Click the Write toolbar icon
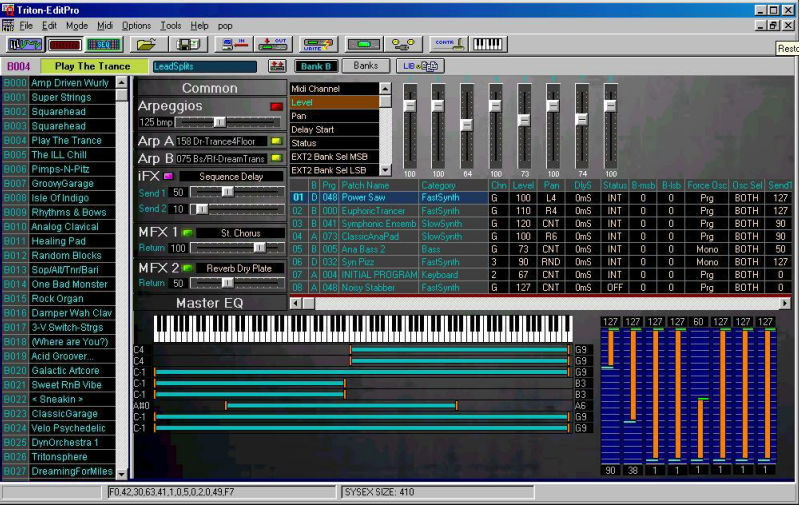Viewport: 800px width, 505px height. [316, 44]
